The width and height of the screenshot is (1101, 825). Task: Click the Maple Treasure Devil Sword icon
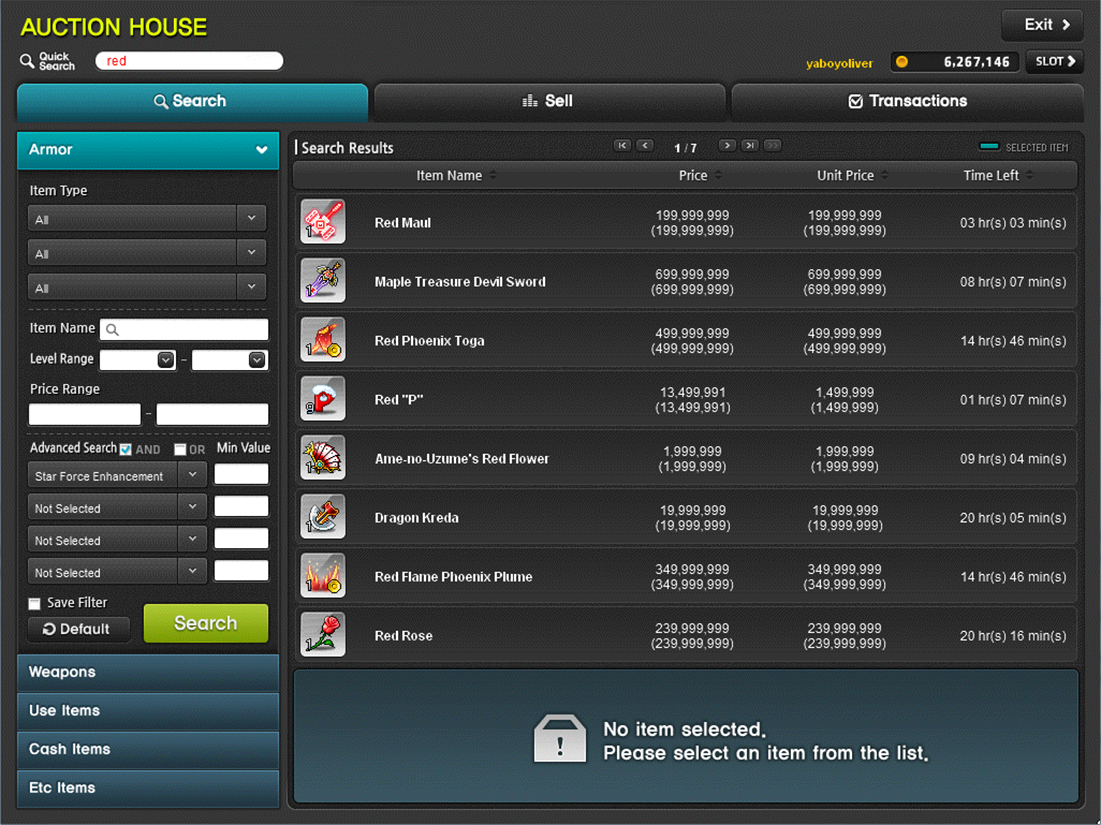tap(323, 281)
